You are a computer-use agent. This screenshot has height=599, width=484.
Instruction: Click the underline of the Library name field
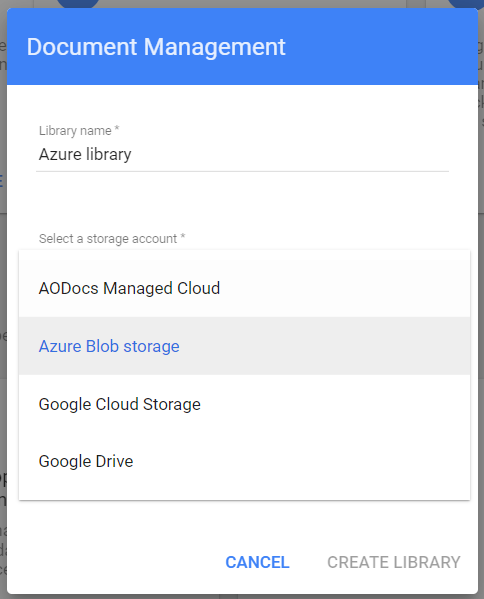click(x=243, y=171)
